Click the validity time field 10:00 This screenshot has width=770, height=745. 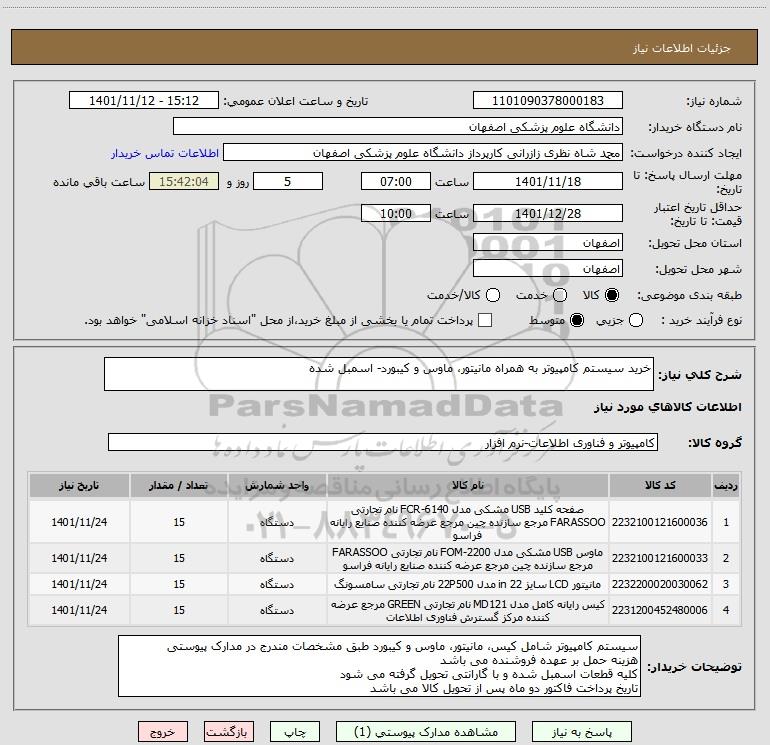pos(396,214)
